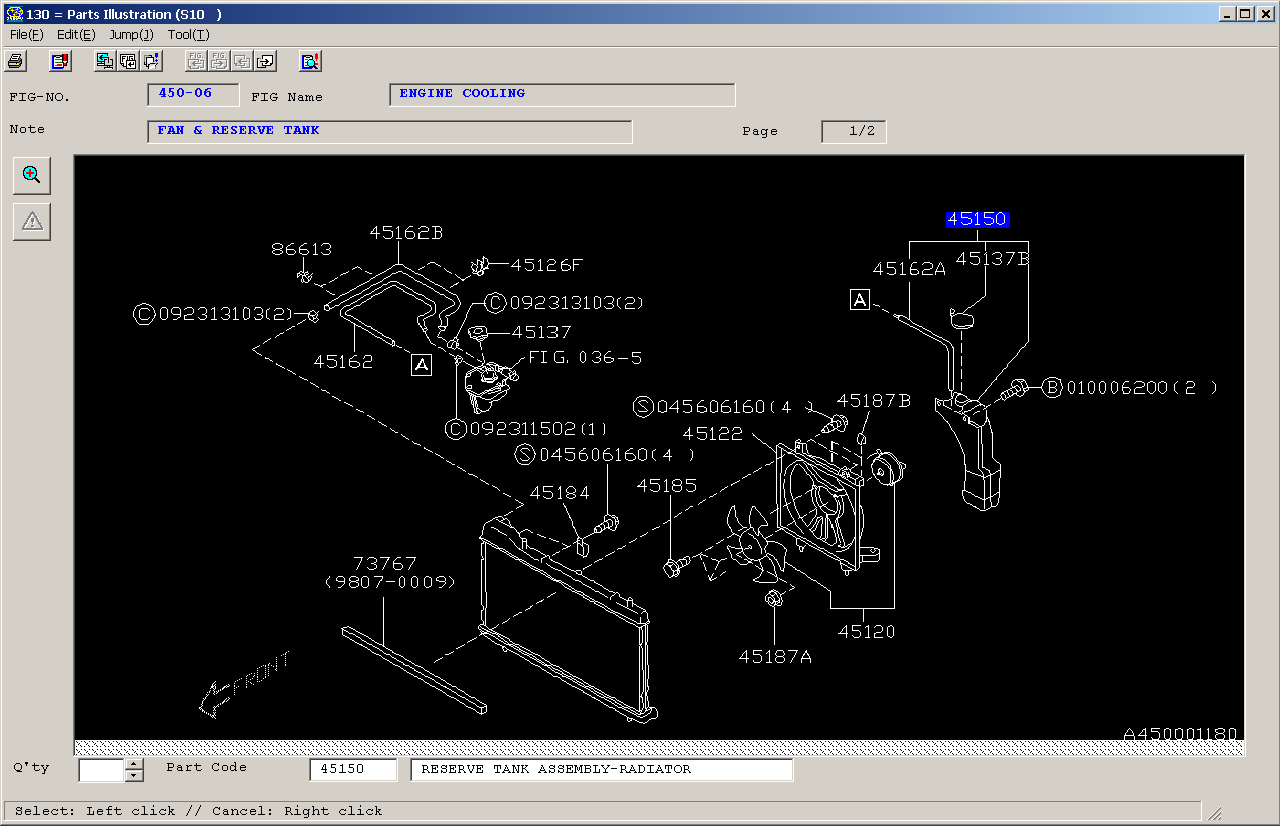The height and width of the screenshot is (826, 1280).
Task: Click the greyed FIG previous-figure icon
Action: 196,61
